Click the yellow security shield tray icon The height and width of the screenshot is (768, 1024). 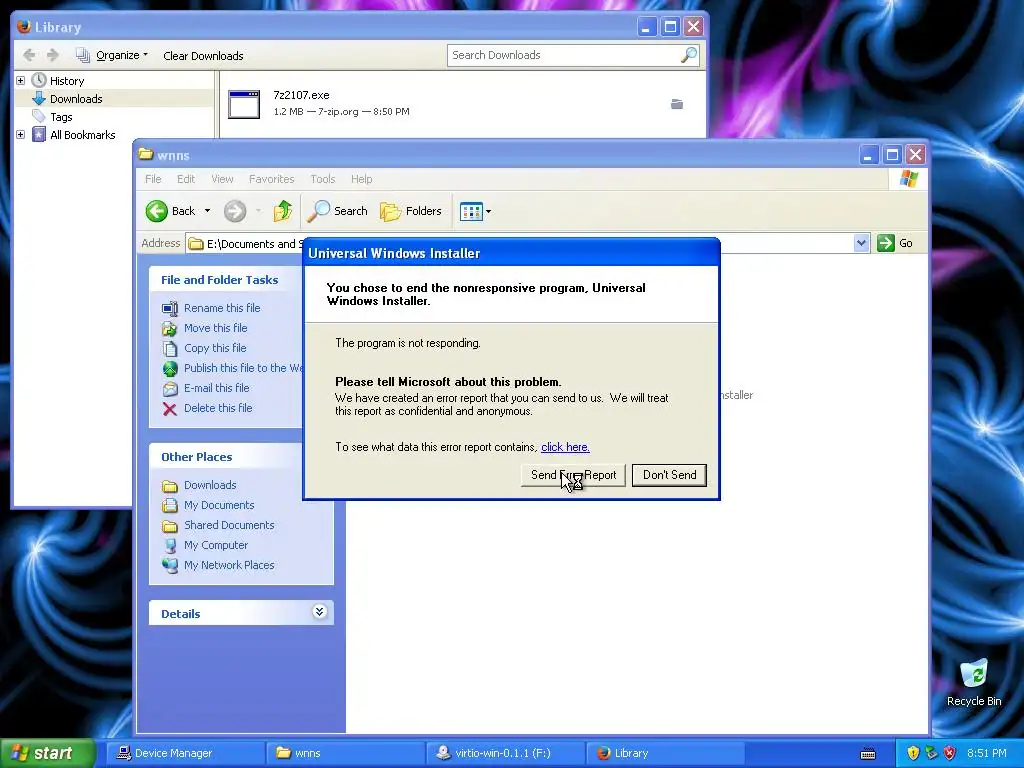913,753
